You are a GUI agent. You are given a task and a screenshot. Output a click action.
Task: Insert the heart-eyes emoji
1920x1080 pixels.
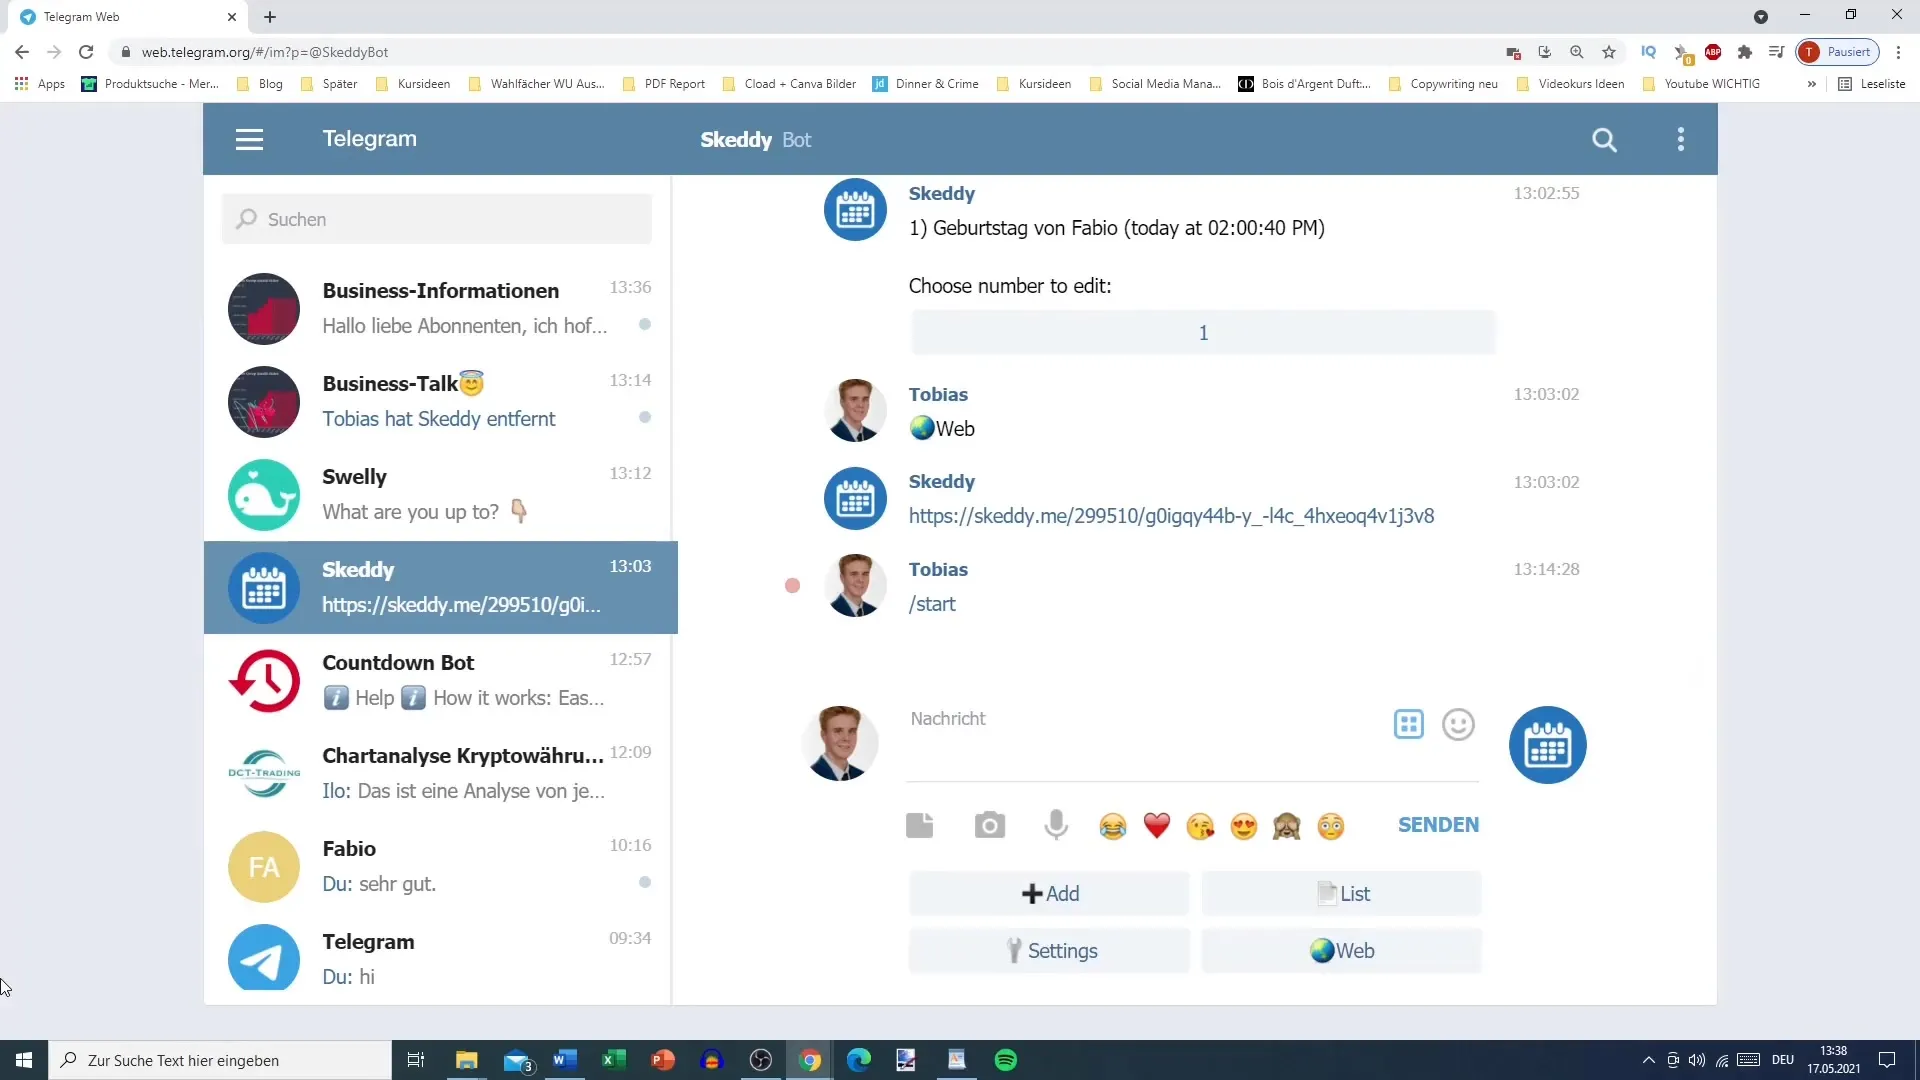pyautogui.click(x=1244, y=827)
